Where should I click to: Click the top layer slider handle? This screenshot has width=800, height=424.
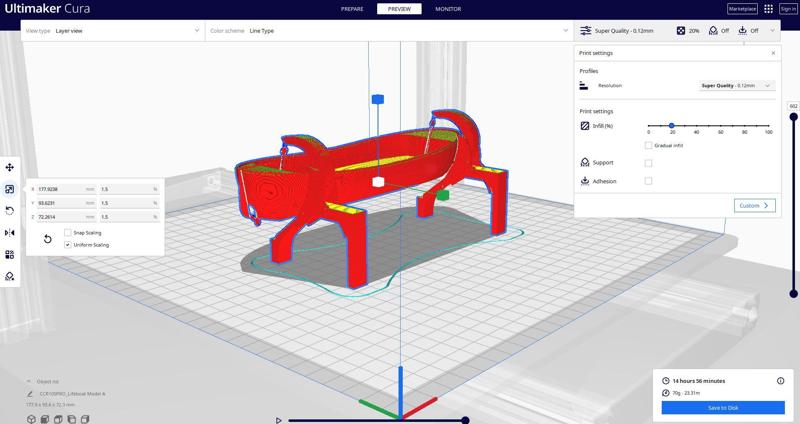[793, 117]
